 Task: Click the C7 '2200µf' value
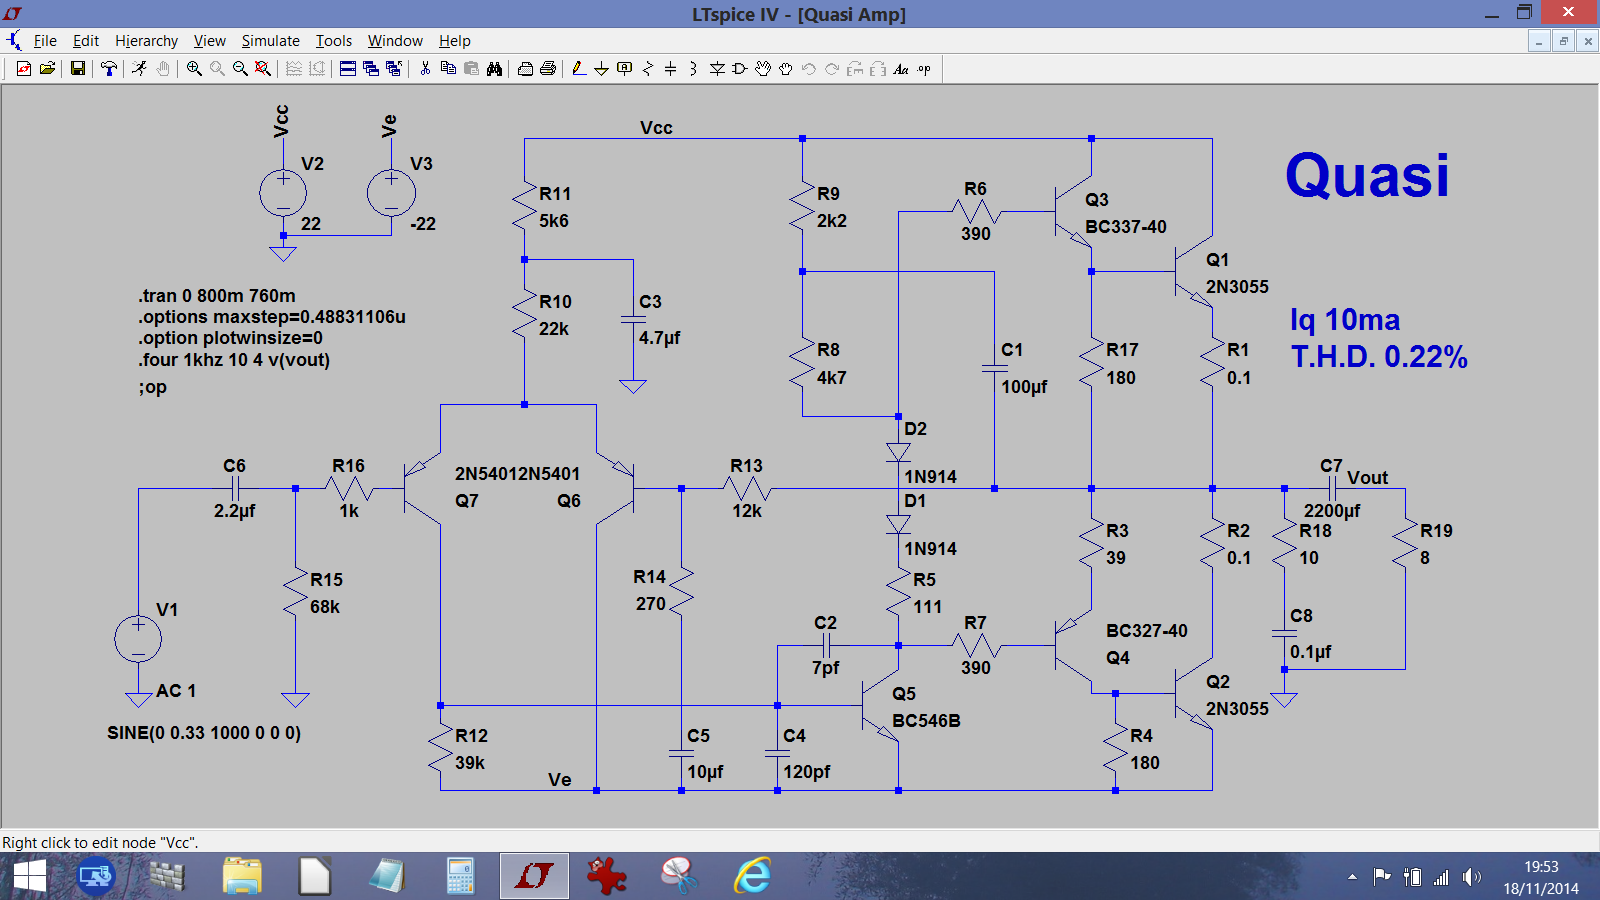[1332, 511]
